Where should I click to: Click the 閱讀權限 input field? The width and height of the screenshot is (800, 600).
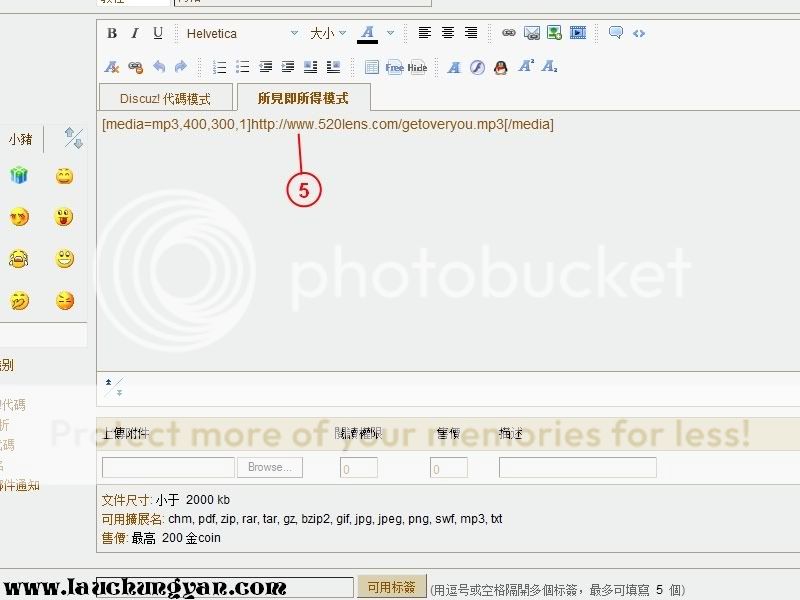[359, 468]
